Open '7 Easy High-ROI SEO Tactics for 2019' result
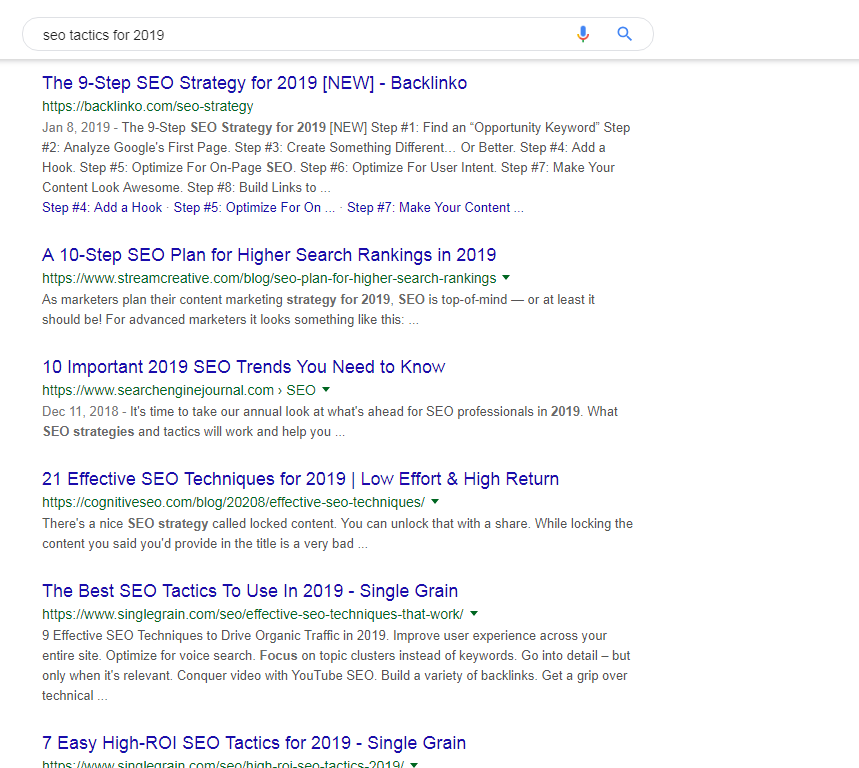 click(254, 743)
